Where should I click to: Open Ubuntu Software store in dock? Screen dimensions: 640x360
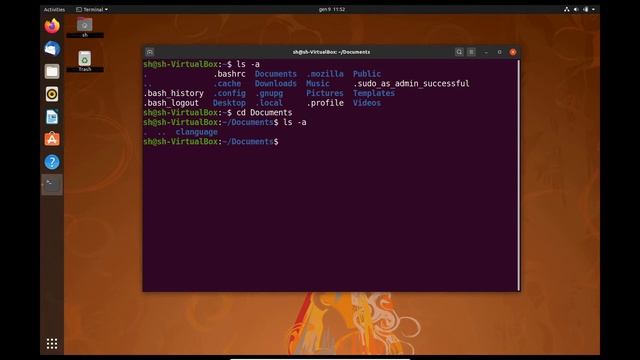pos(52,139)
